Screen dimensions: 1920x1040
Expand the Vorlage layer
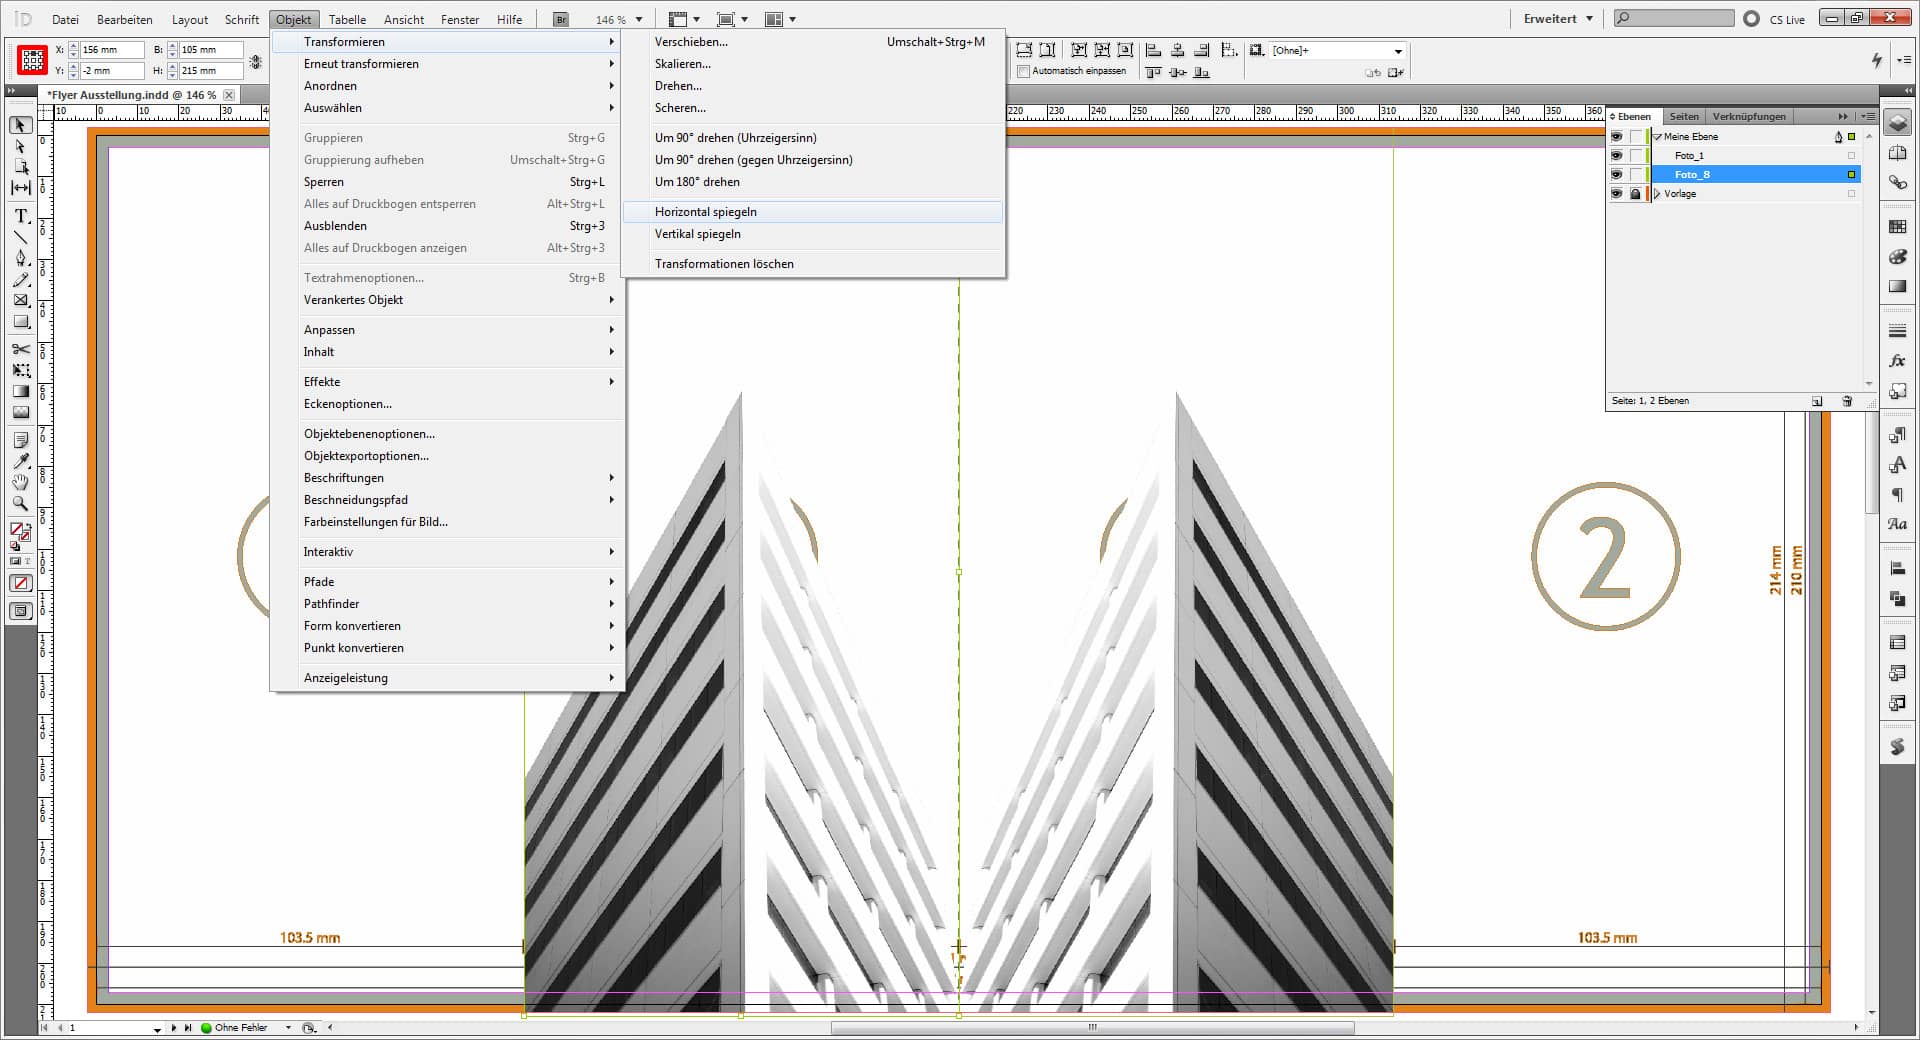(x=1657, y=194)
